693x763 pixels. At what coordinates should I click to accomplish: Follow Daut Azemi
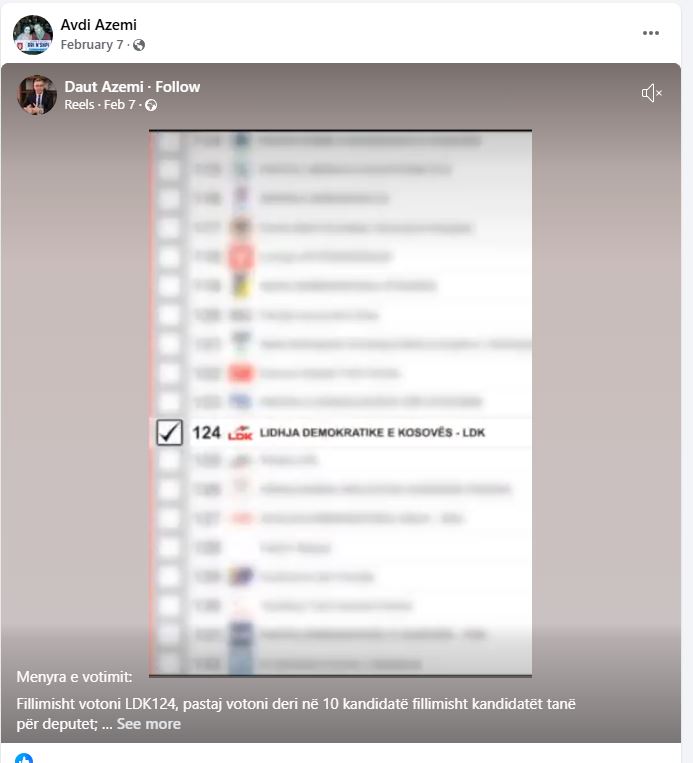[178, 87]
